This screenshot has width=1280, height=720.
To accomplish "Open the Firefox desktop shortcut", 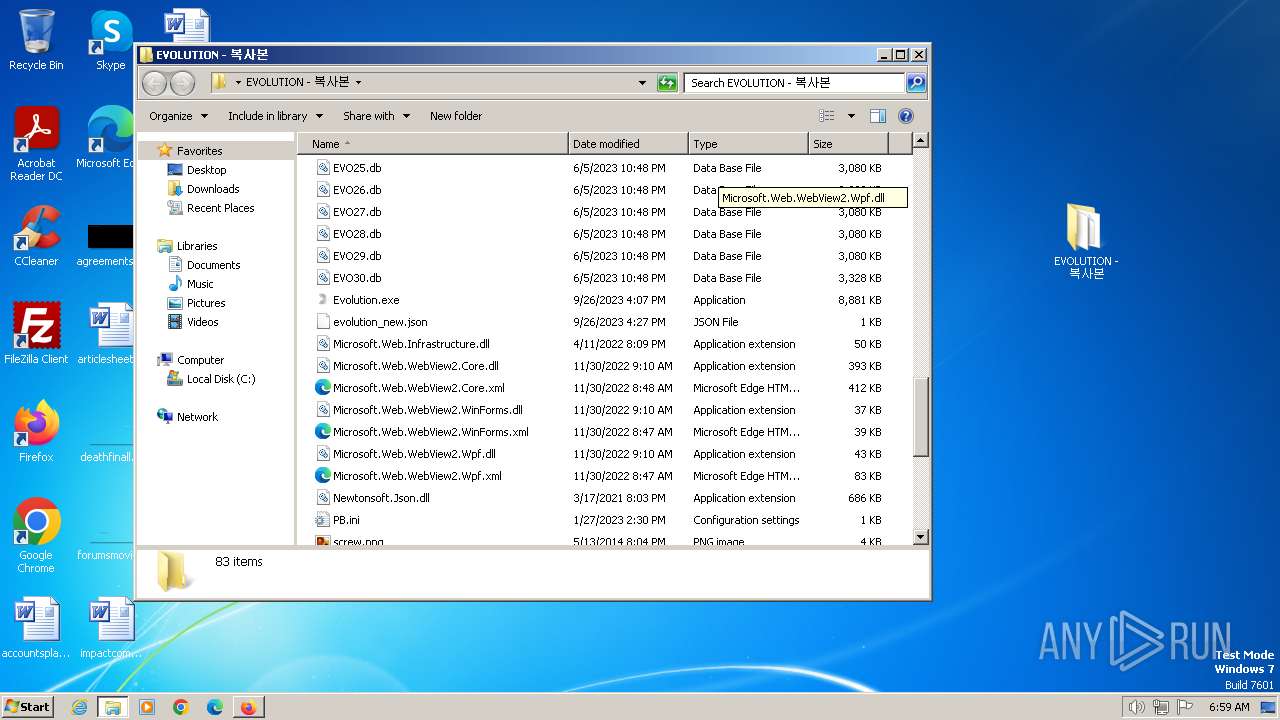I will tap(36, 432).
